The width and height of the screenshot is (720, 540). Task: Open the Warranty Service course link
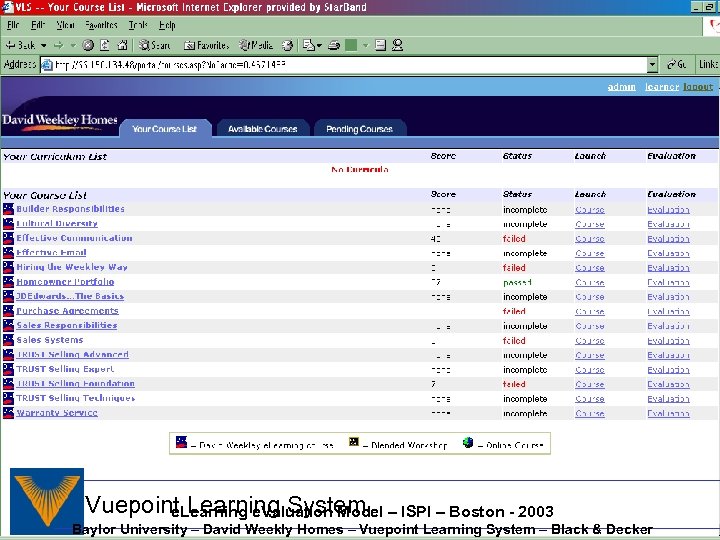(x=57, y=413)
